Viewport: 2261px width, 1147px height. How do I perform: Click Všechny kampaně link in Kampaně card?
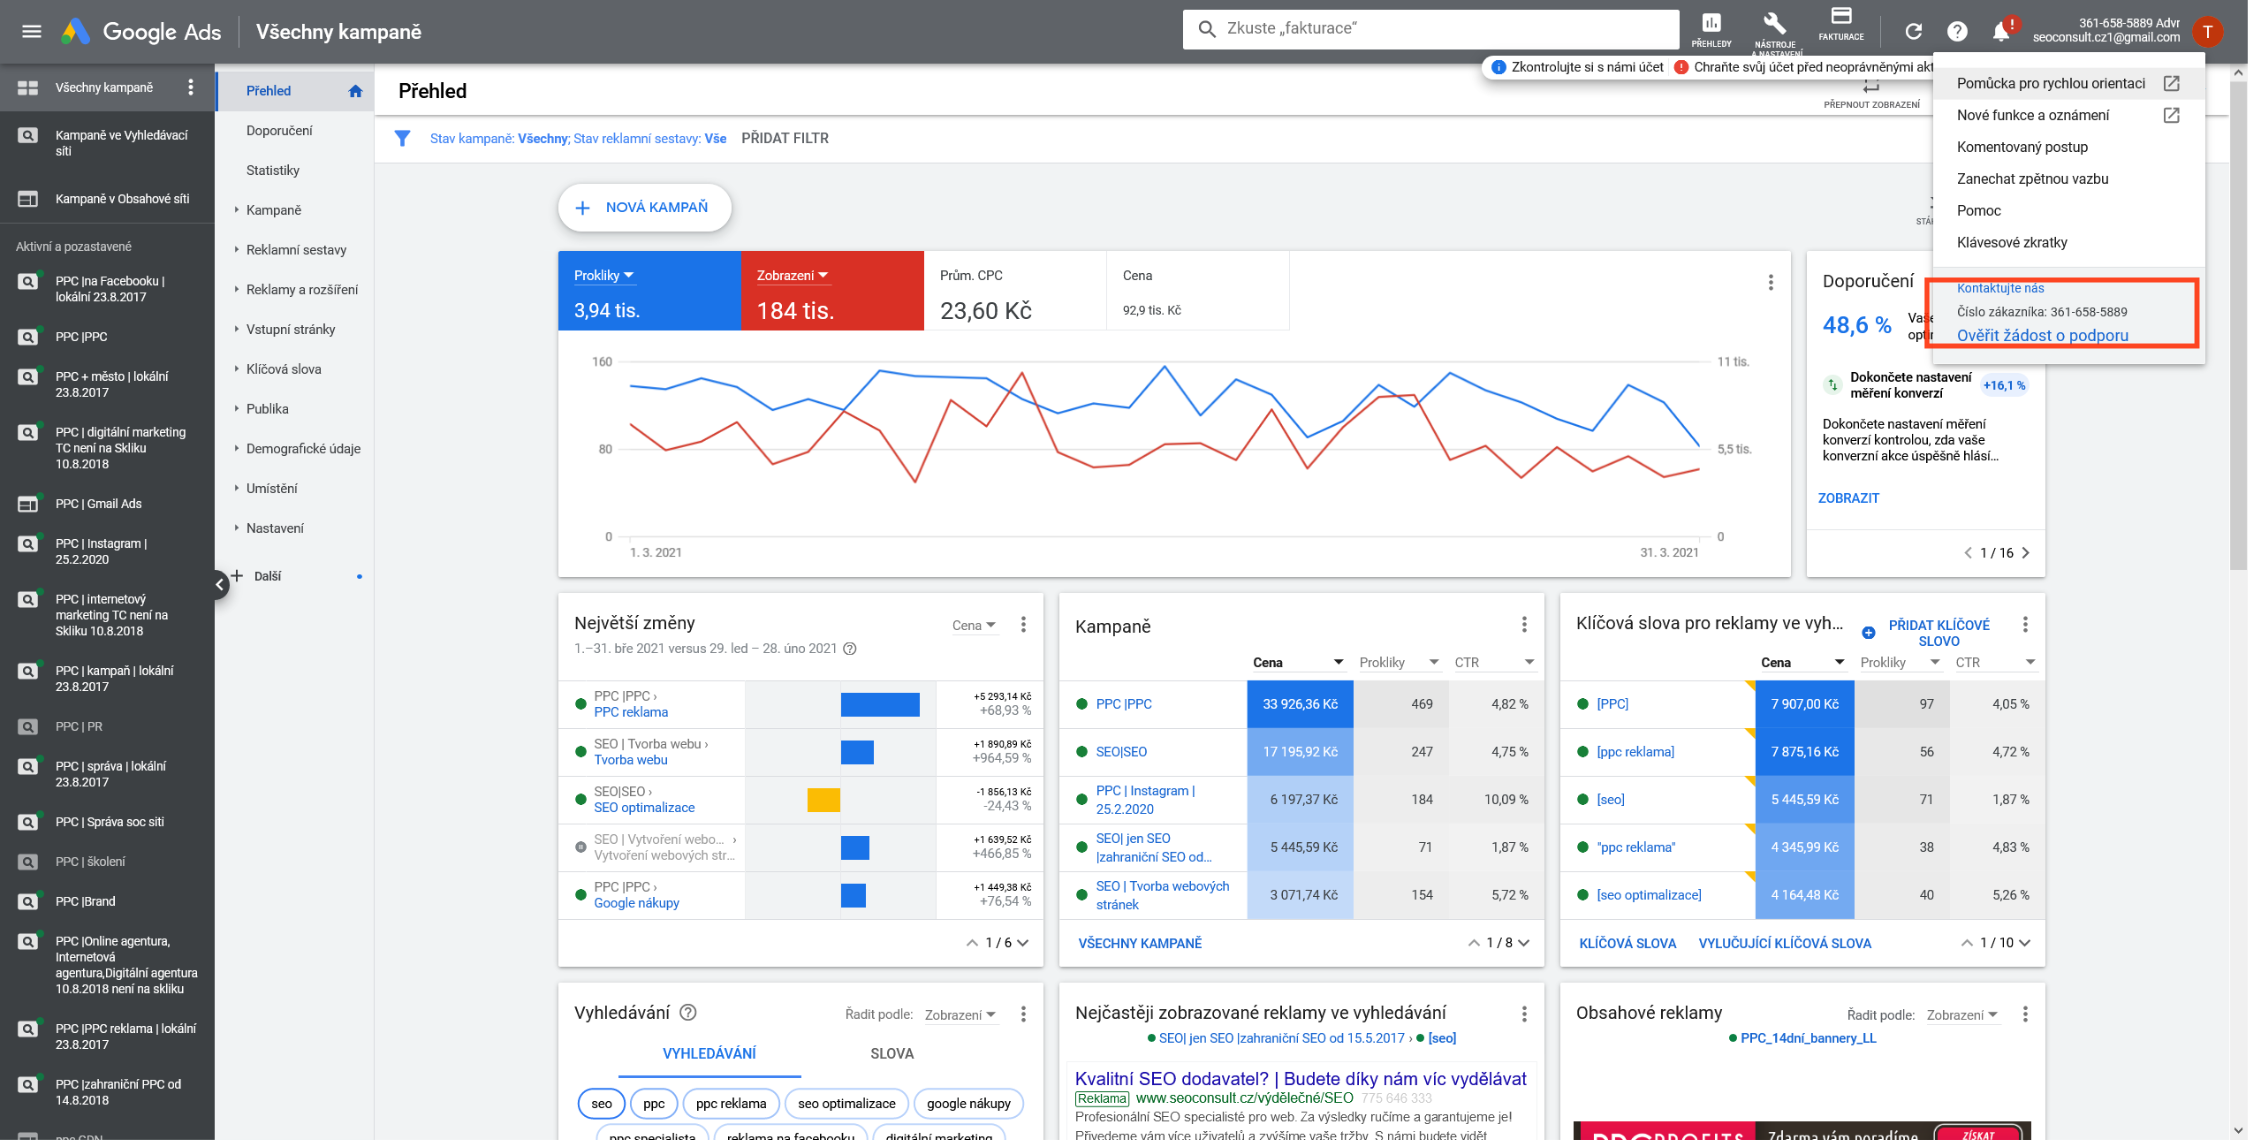click(x=1146, y=948)
